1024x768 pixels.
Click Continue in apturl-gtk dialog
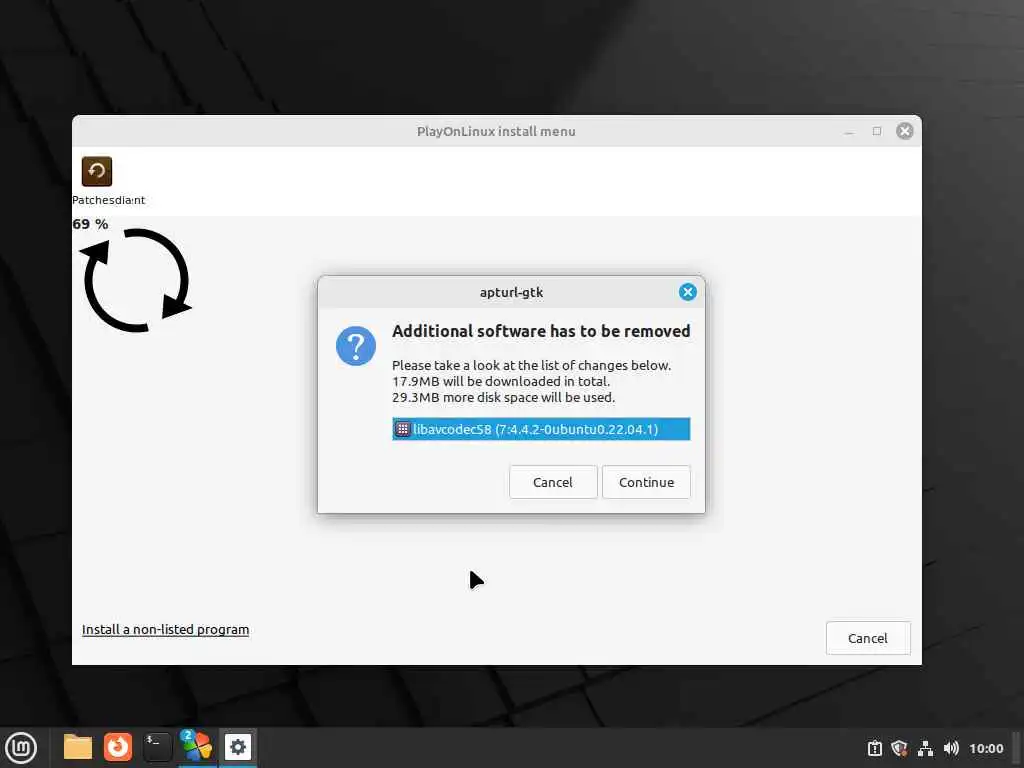(646, 482)
